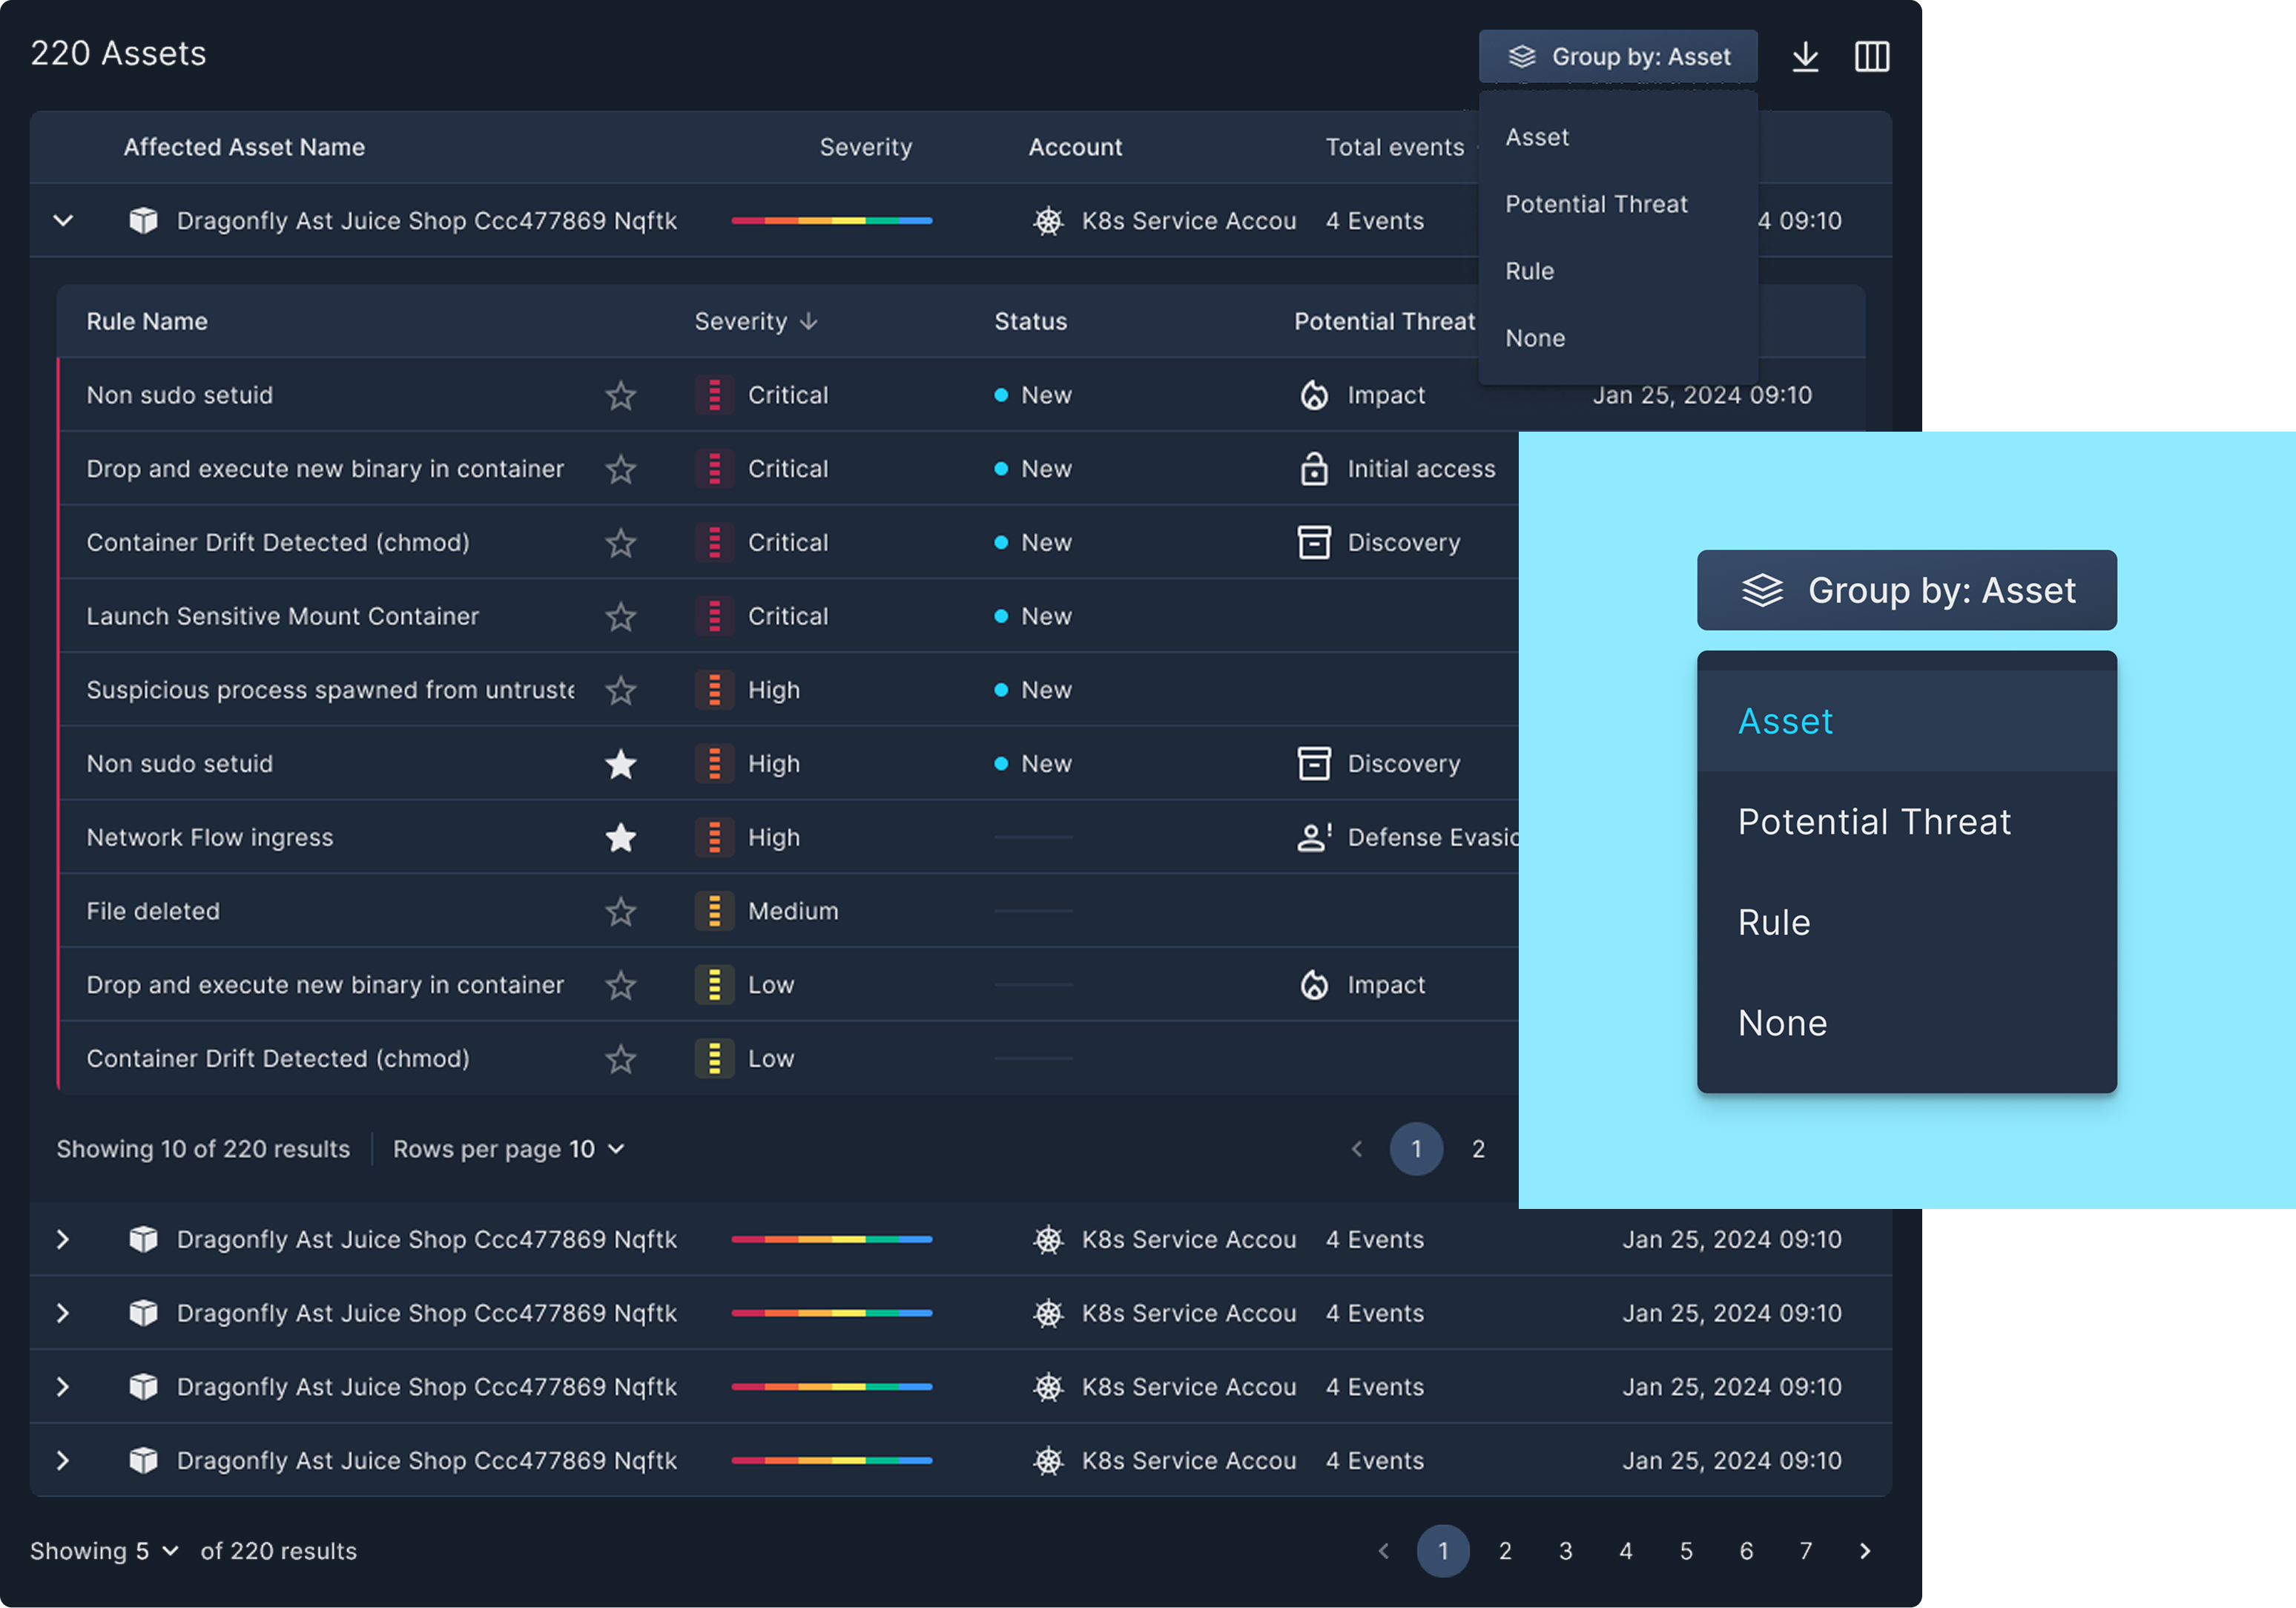This screenshot has width=2296, height=1608.
Task: Choose highlighted Asset in enlarged callout menu
Action: pyautogui.click(x=1906, y=721)
